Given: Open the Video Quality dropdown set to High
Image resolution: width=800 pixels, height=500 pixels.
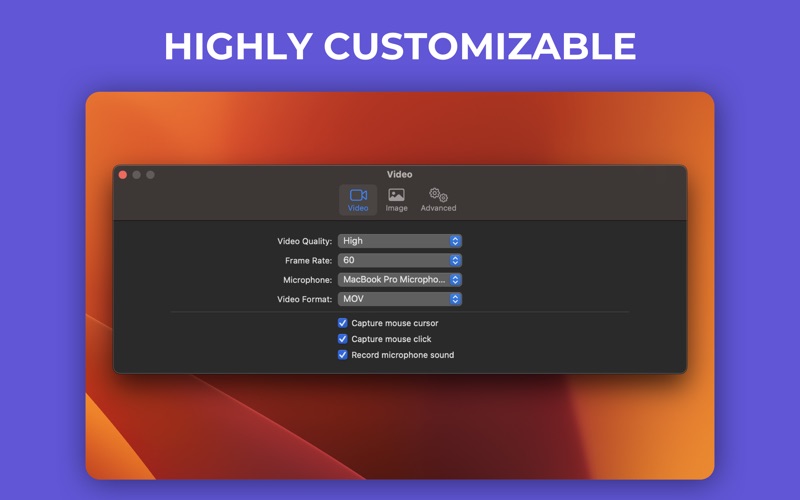Looking at the screenshot, I should 400,241.
